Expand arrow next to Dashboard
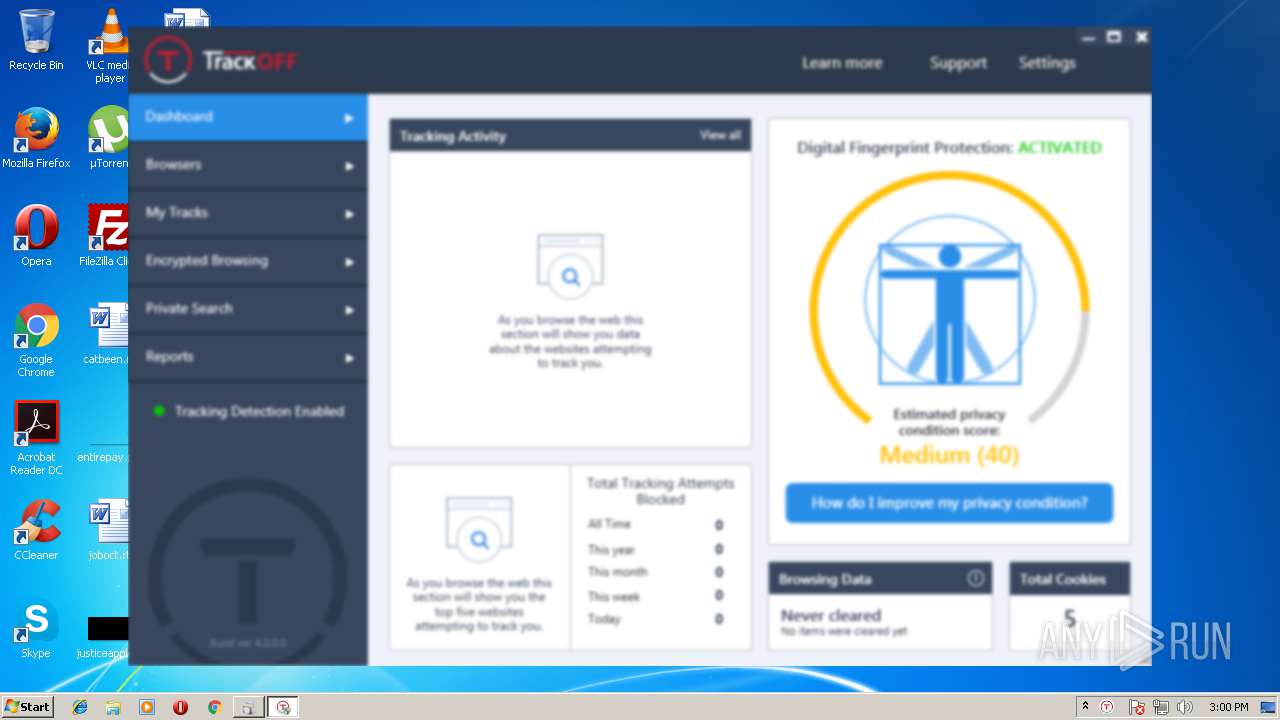 pos(349,118)
